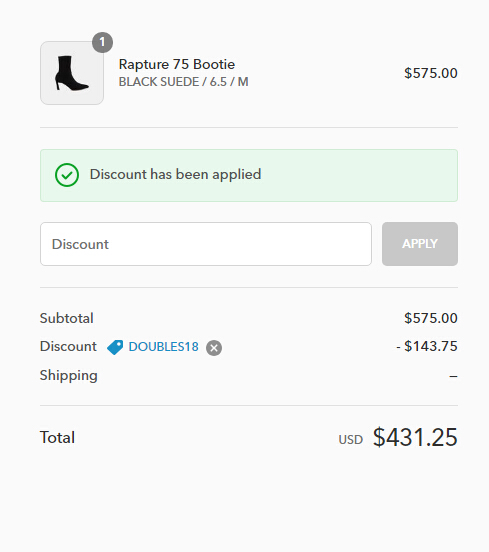This screenshot has height=552, width=489.
Task: Click the Discount has been applied banner
Action: point(249,175)
